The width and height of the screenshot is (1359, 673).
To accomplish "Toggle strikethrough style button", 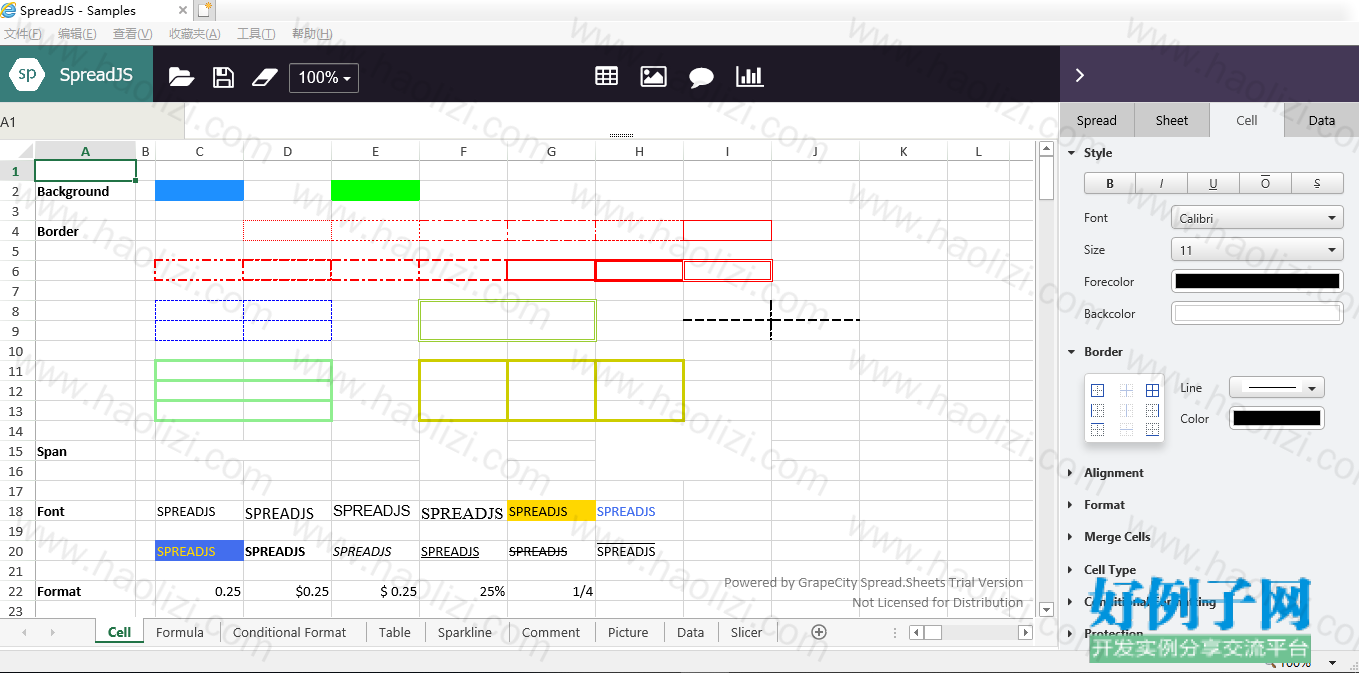I will point(1317,183).
